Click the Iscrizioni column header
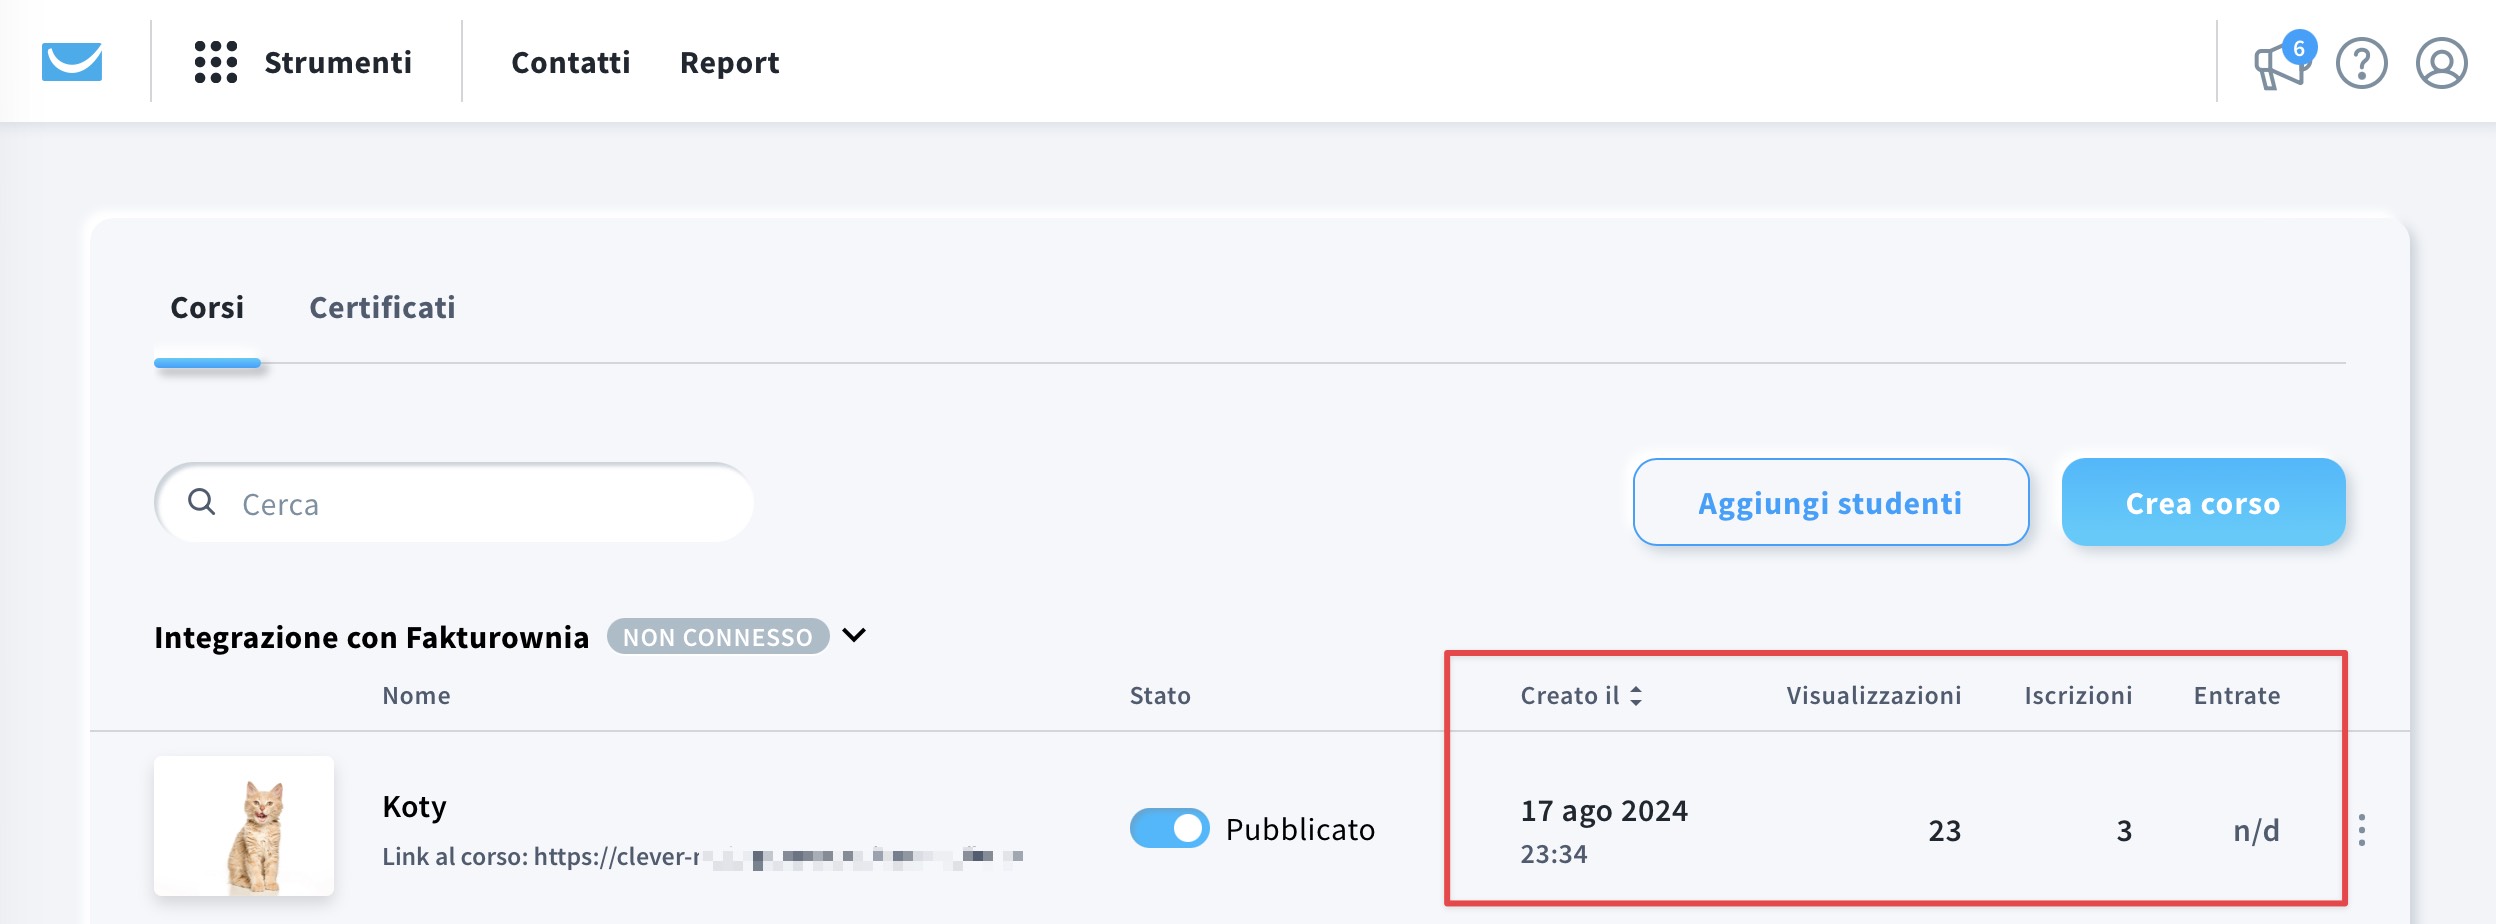This screenshot has width=2496, height=924. pyautogui.click(x=2078, y=696)
